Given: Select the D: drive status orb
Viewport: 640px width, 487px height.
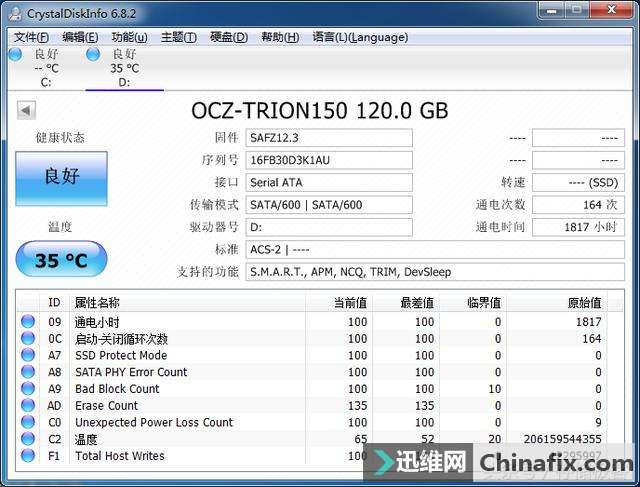Looking at the screenshot, I should tap(93, 54).
